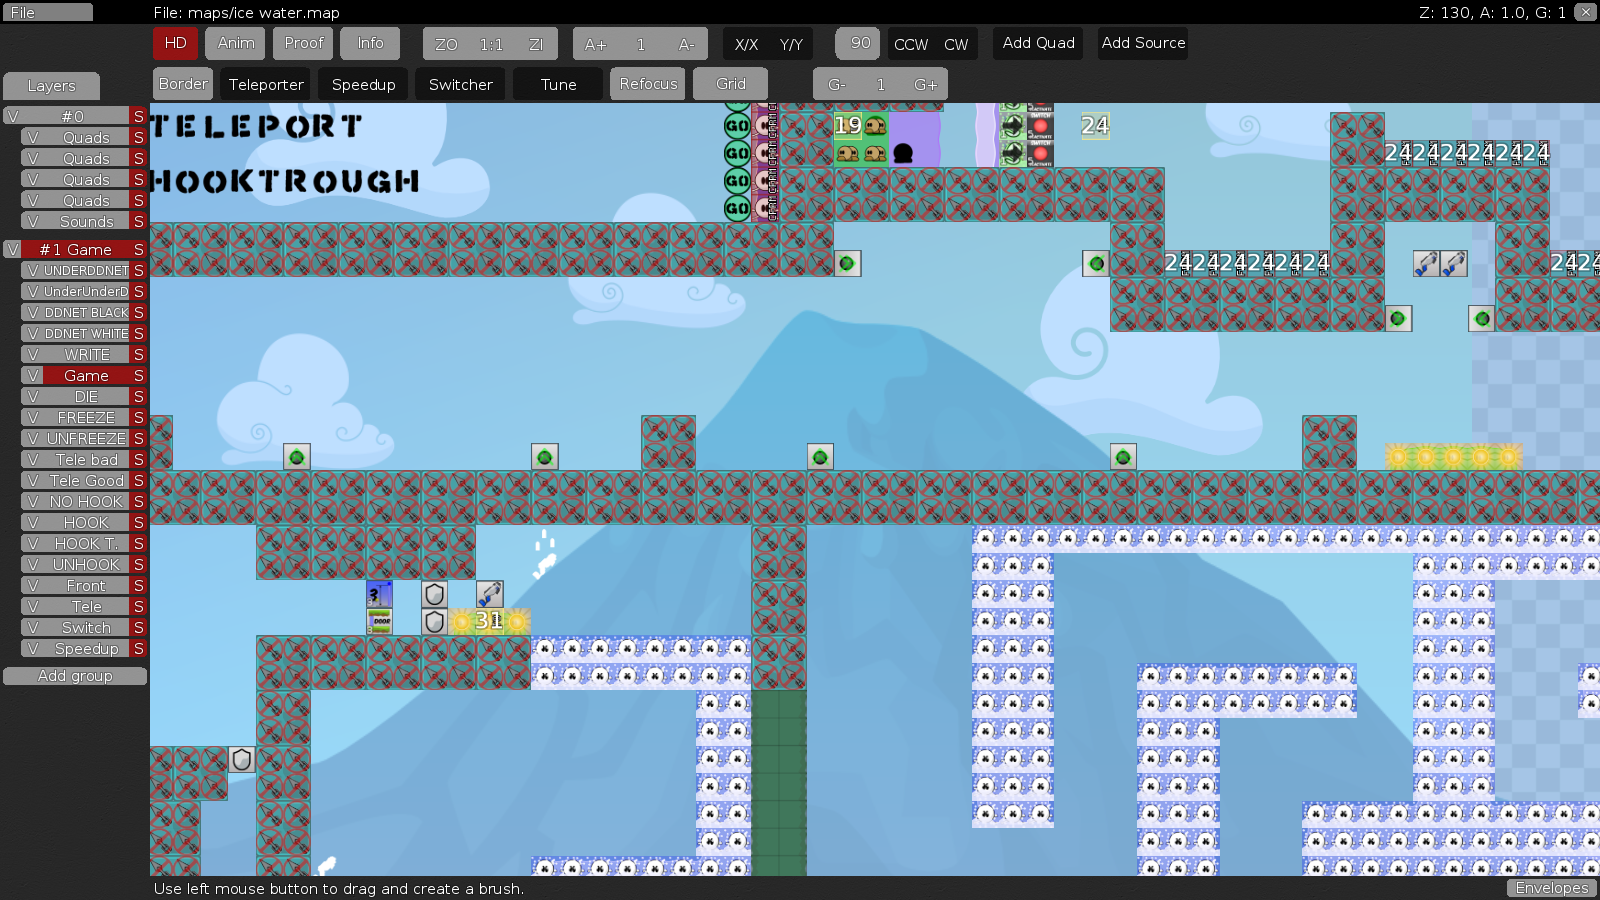Toggle the HD detail button
The image size is (1600, 900).
(x=176, y=43)
